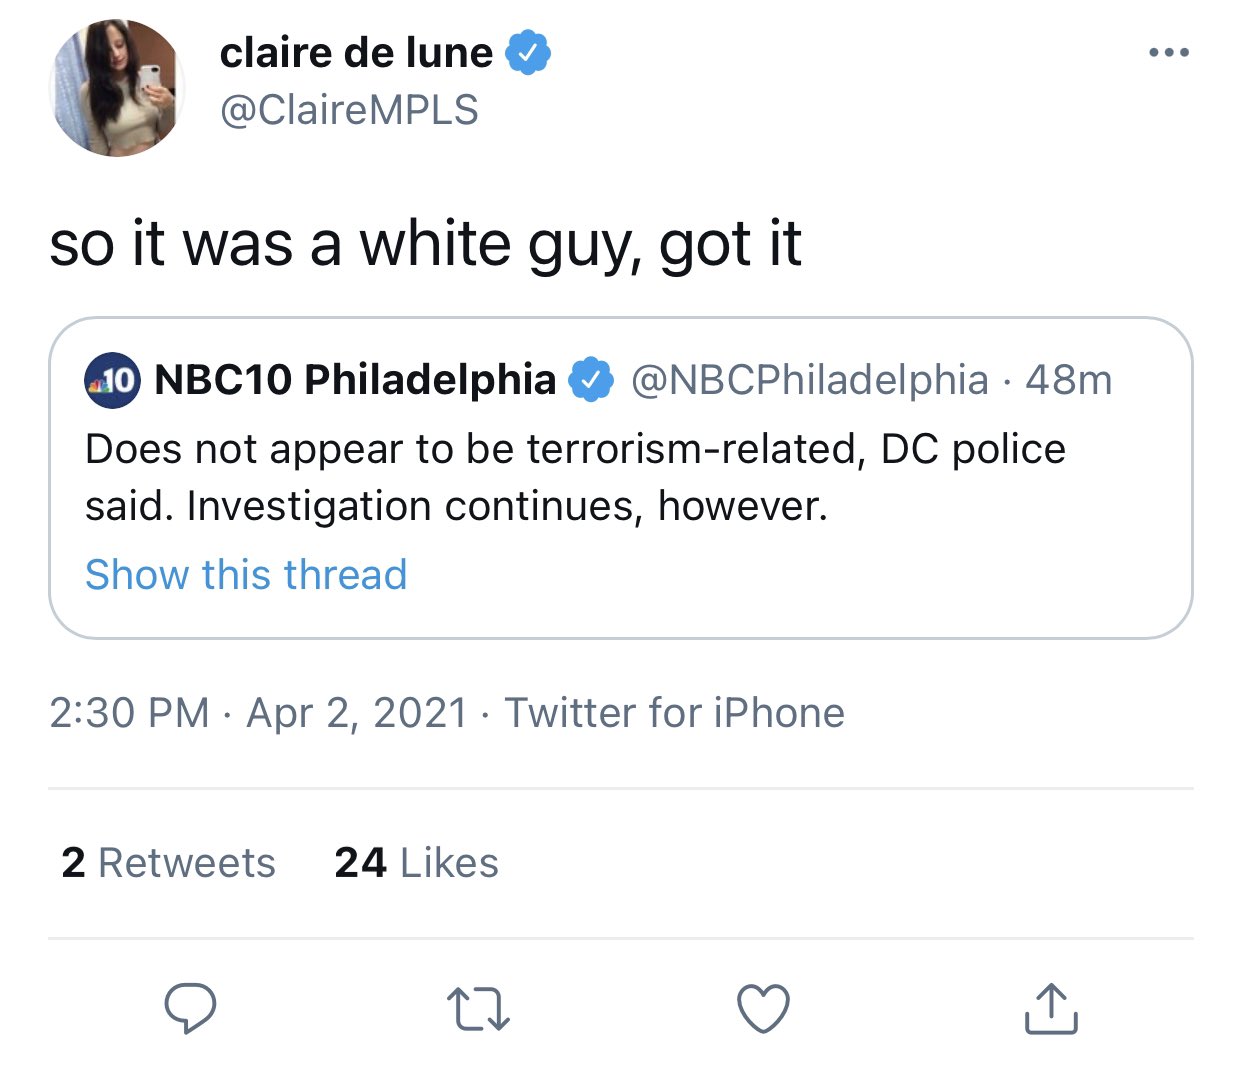Viewport: 1242px width, 1072px height.
Task: Open claire de lune's profile photo
Action: tap(115, 88)
